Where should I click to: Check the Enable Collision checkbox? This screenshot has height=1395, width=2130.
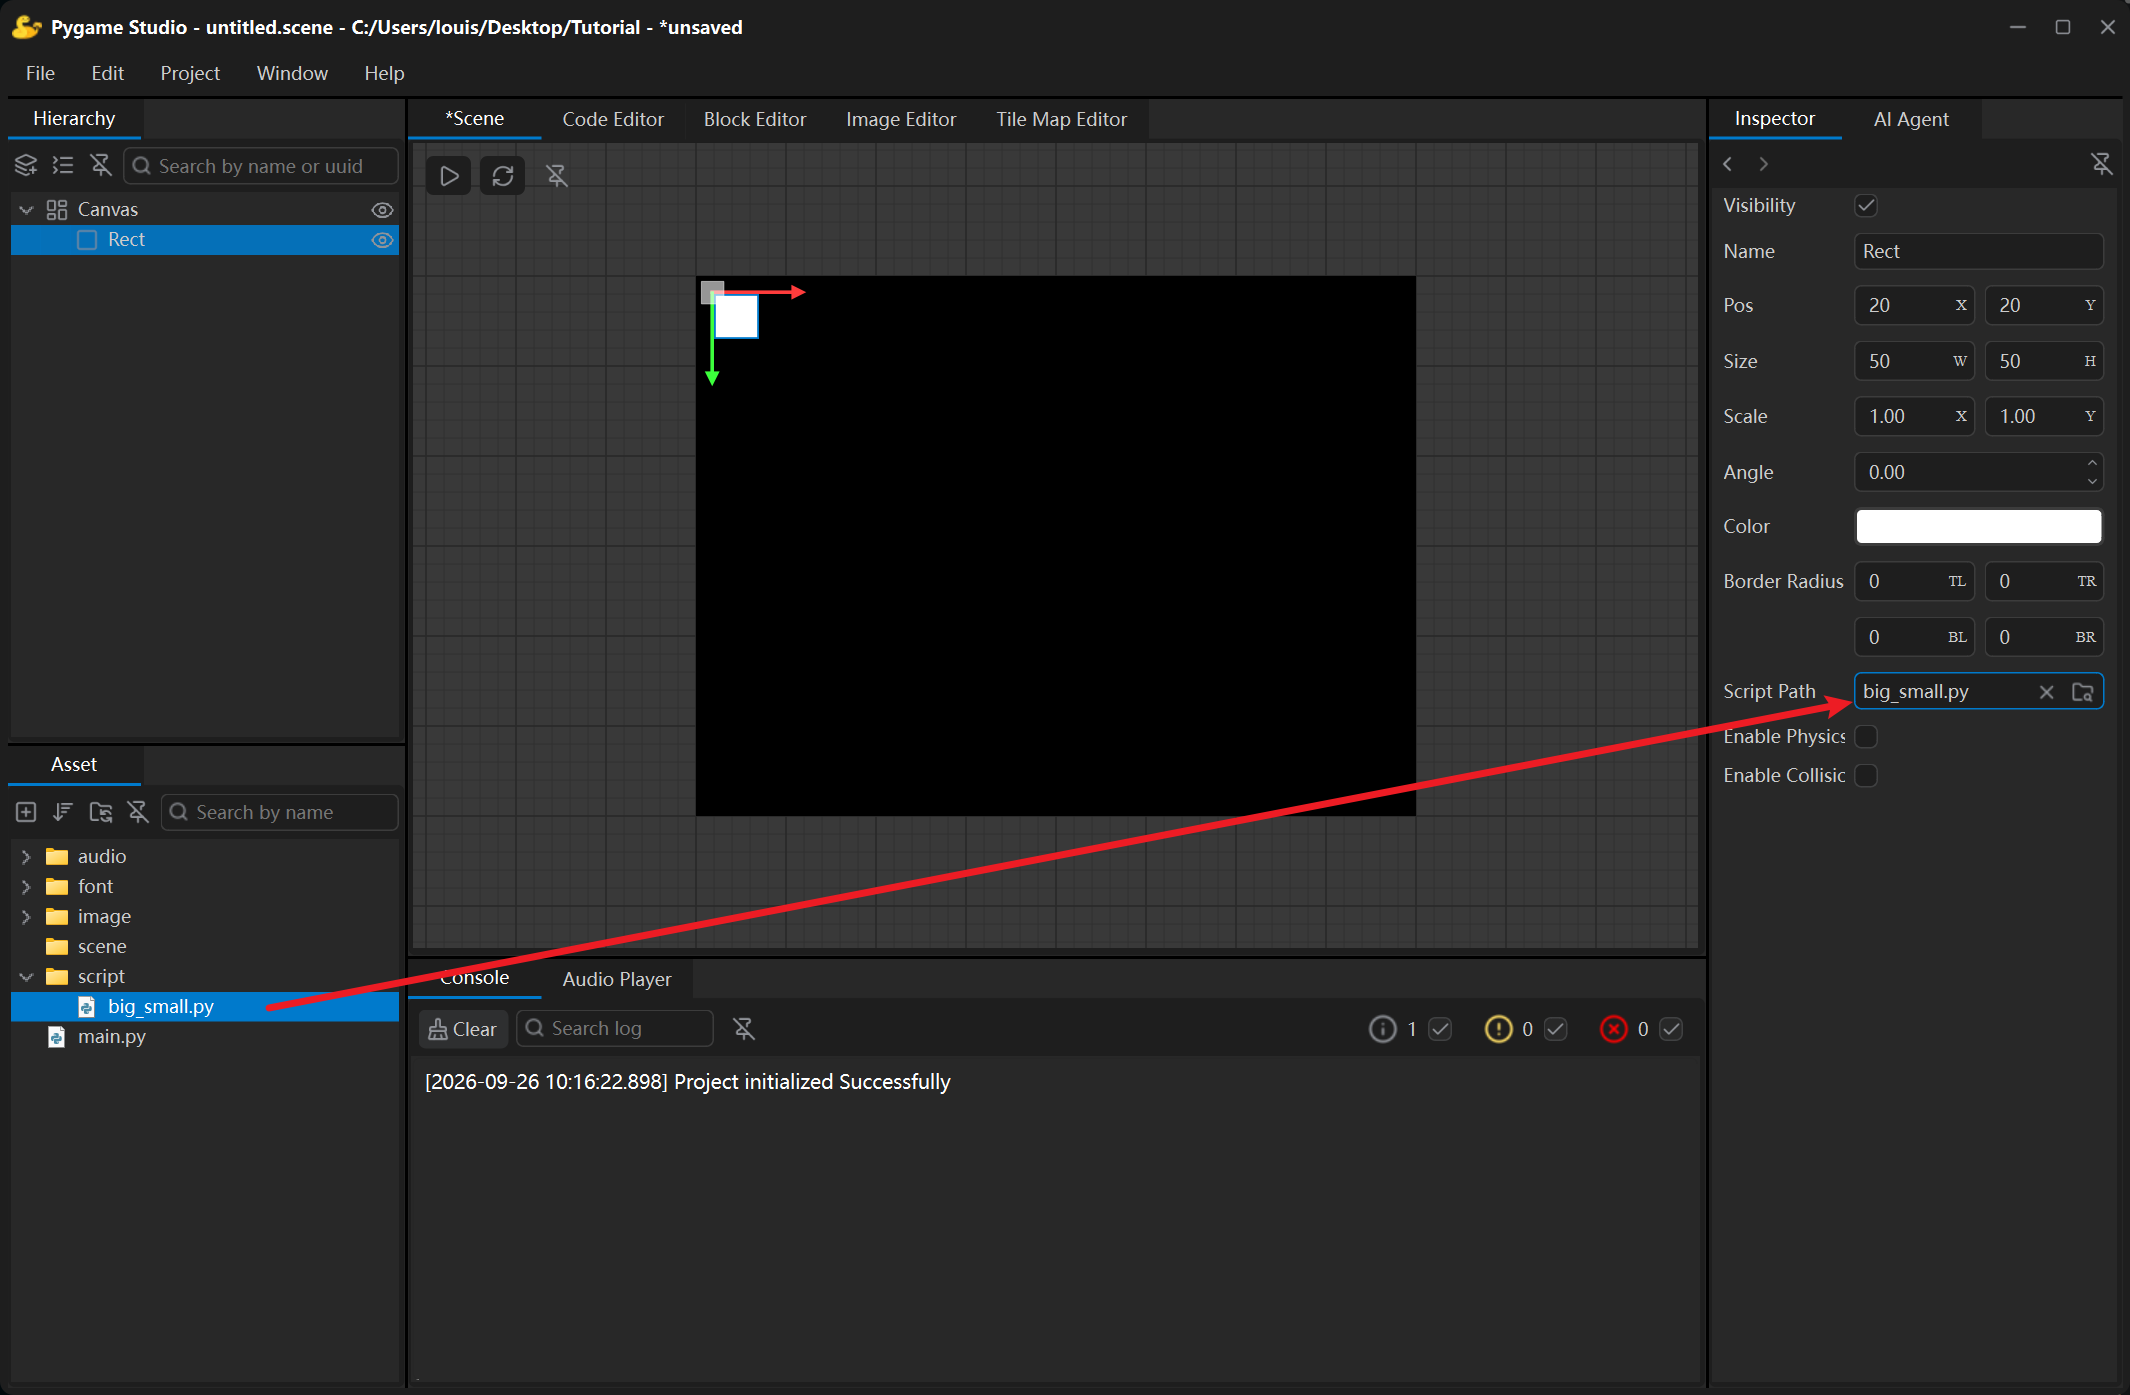(1866, 776)
